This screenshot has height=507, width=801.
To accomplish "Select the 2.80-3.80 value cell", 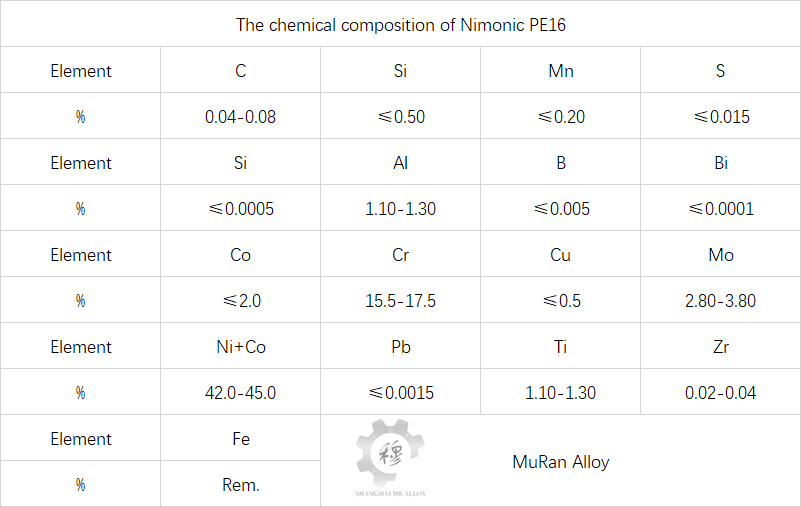I will 720,301.
